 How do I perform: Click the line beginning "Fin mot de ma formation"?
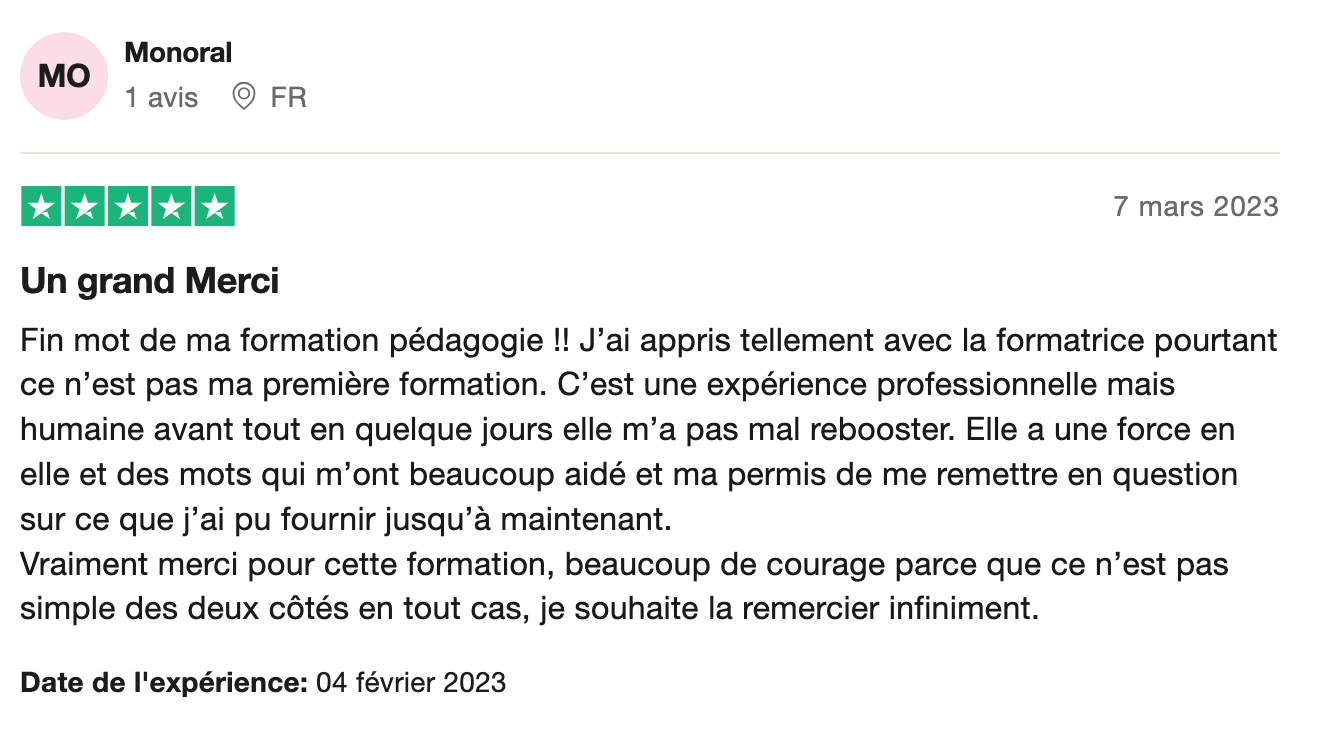tap(649, 340)
